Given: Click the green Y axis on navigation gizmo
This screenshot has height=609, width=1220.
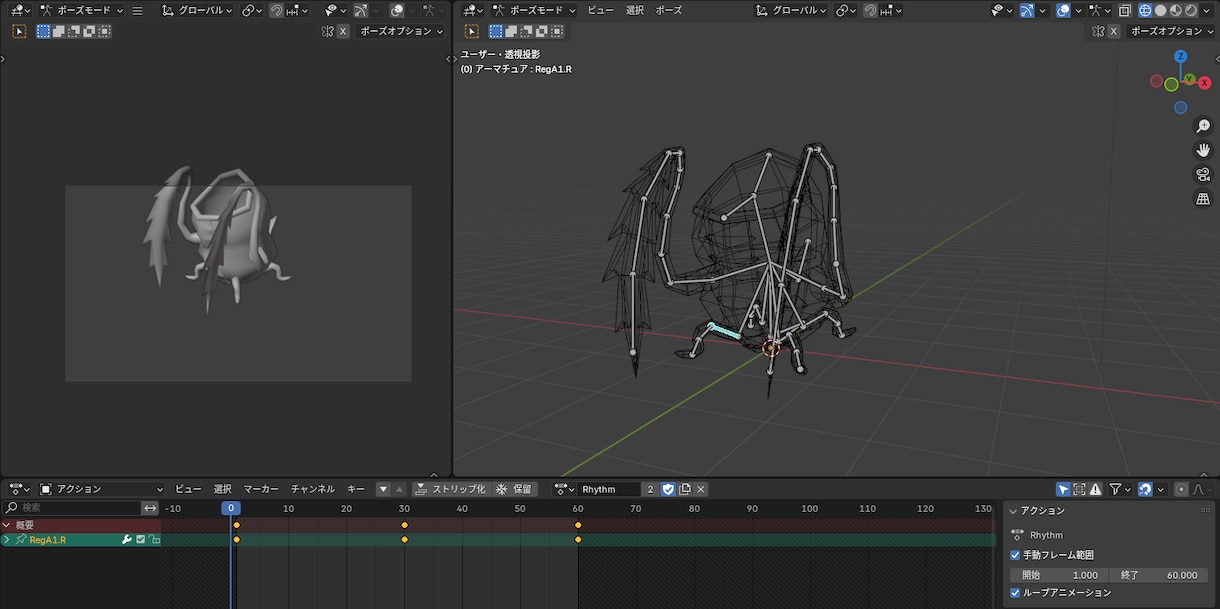Looking at the screenshot, I should point(1190,79).
